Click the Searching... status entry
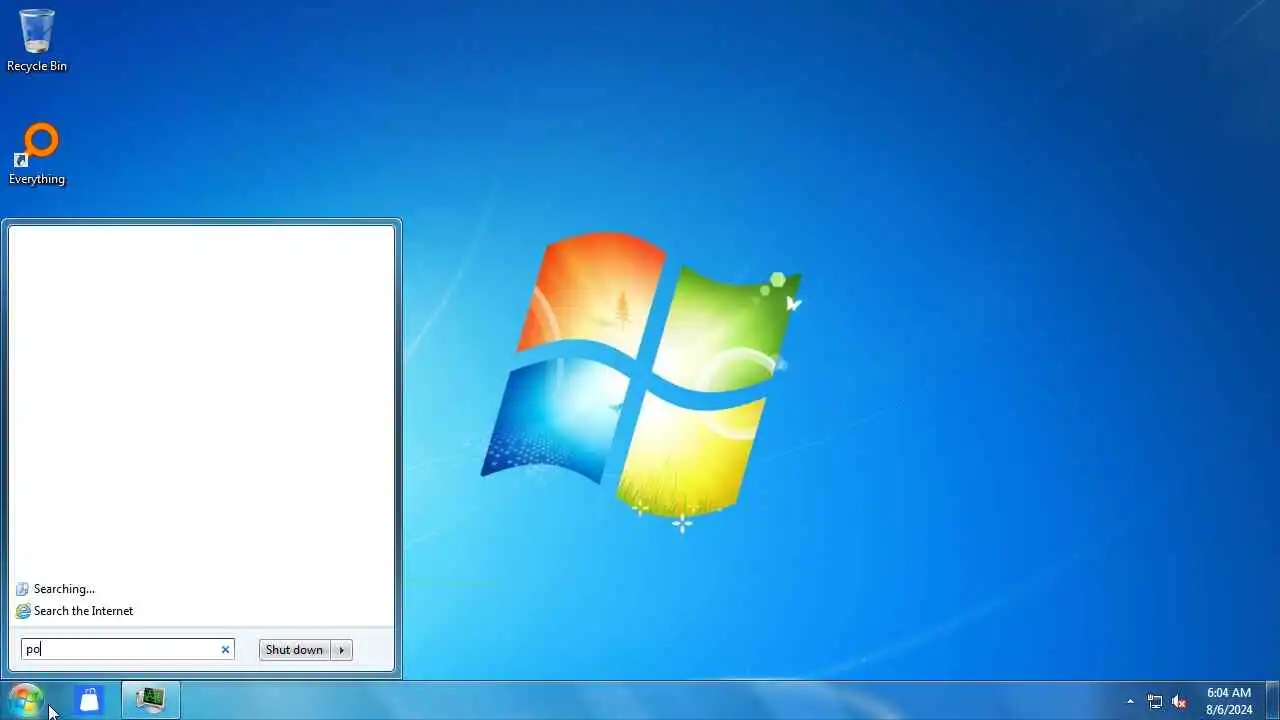Screen dimensions: 1280x720 [x=64, y=589]
